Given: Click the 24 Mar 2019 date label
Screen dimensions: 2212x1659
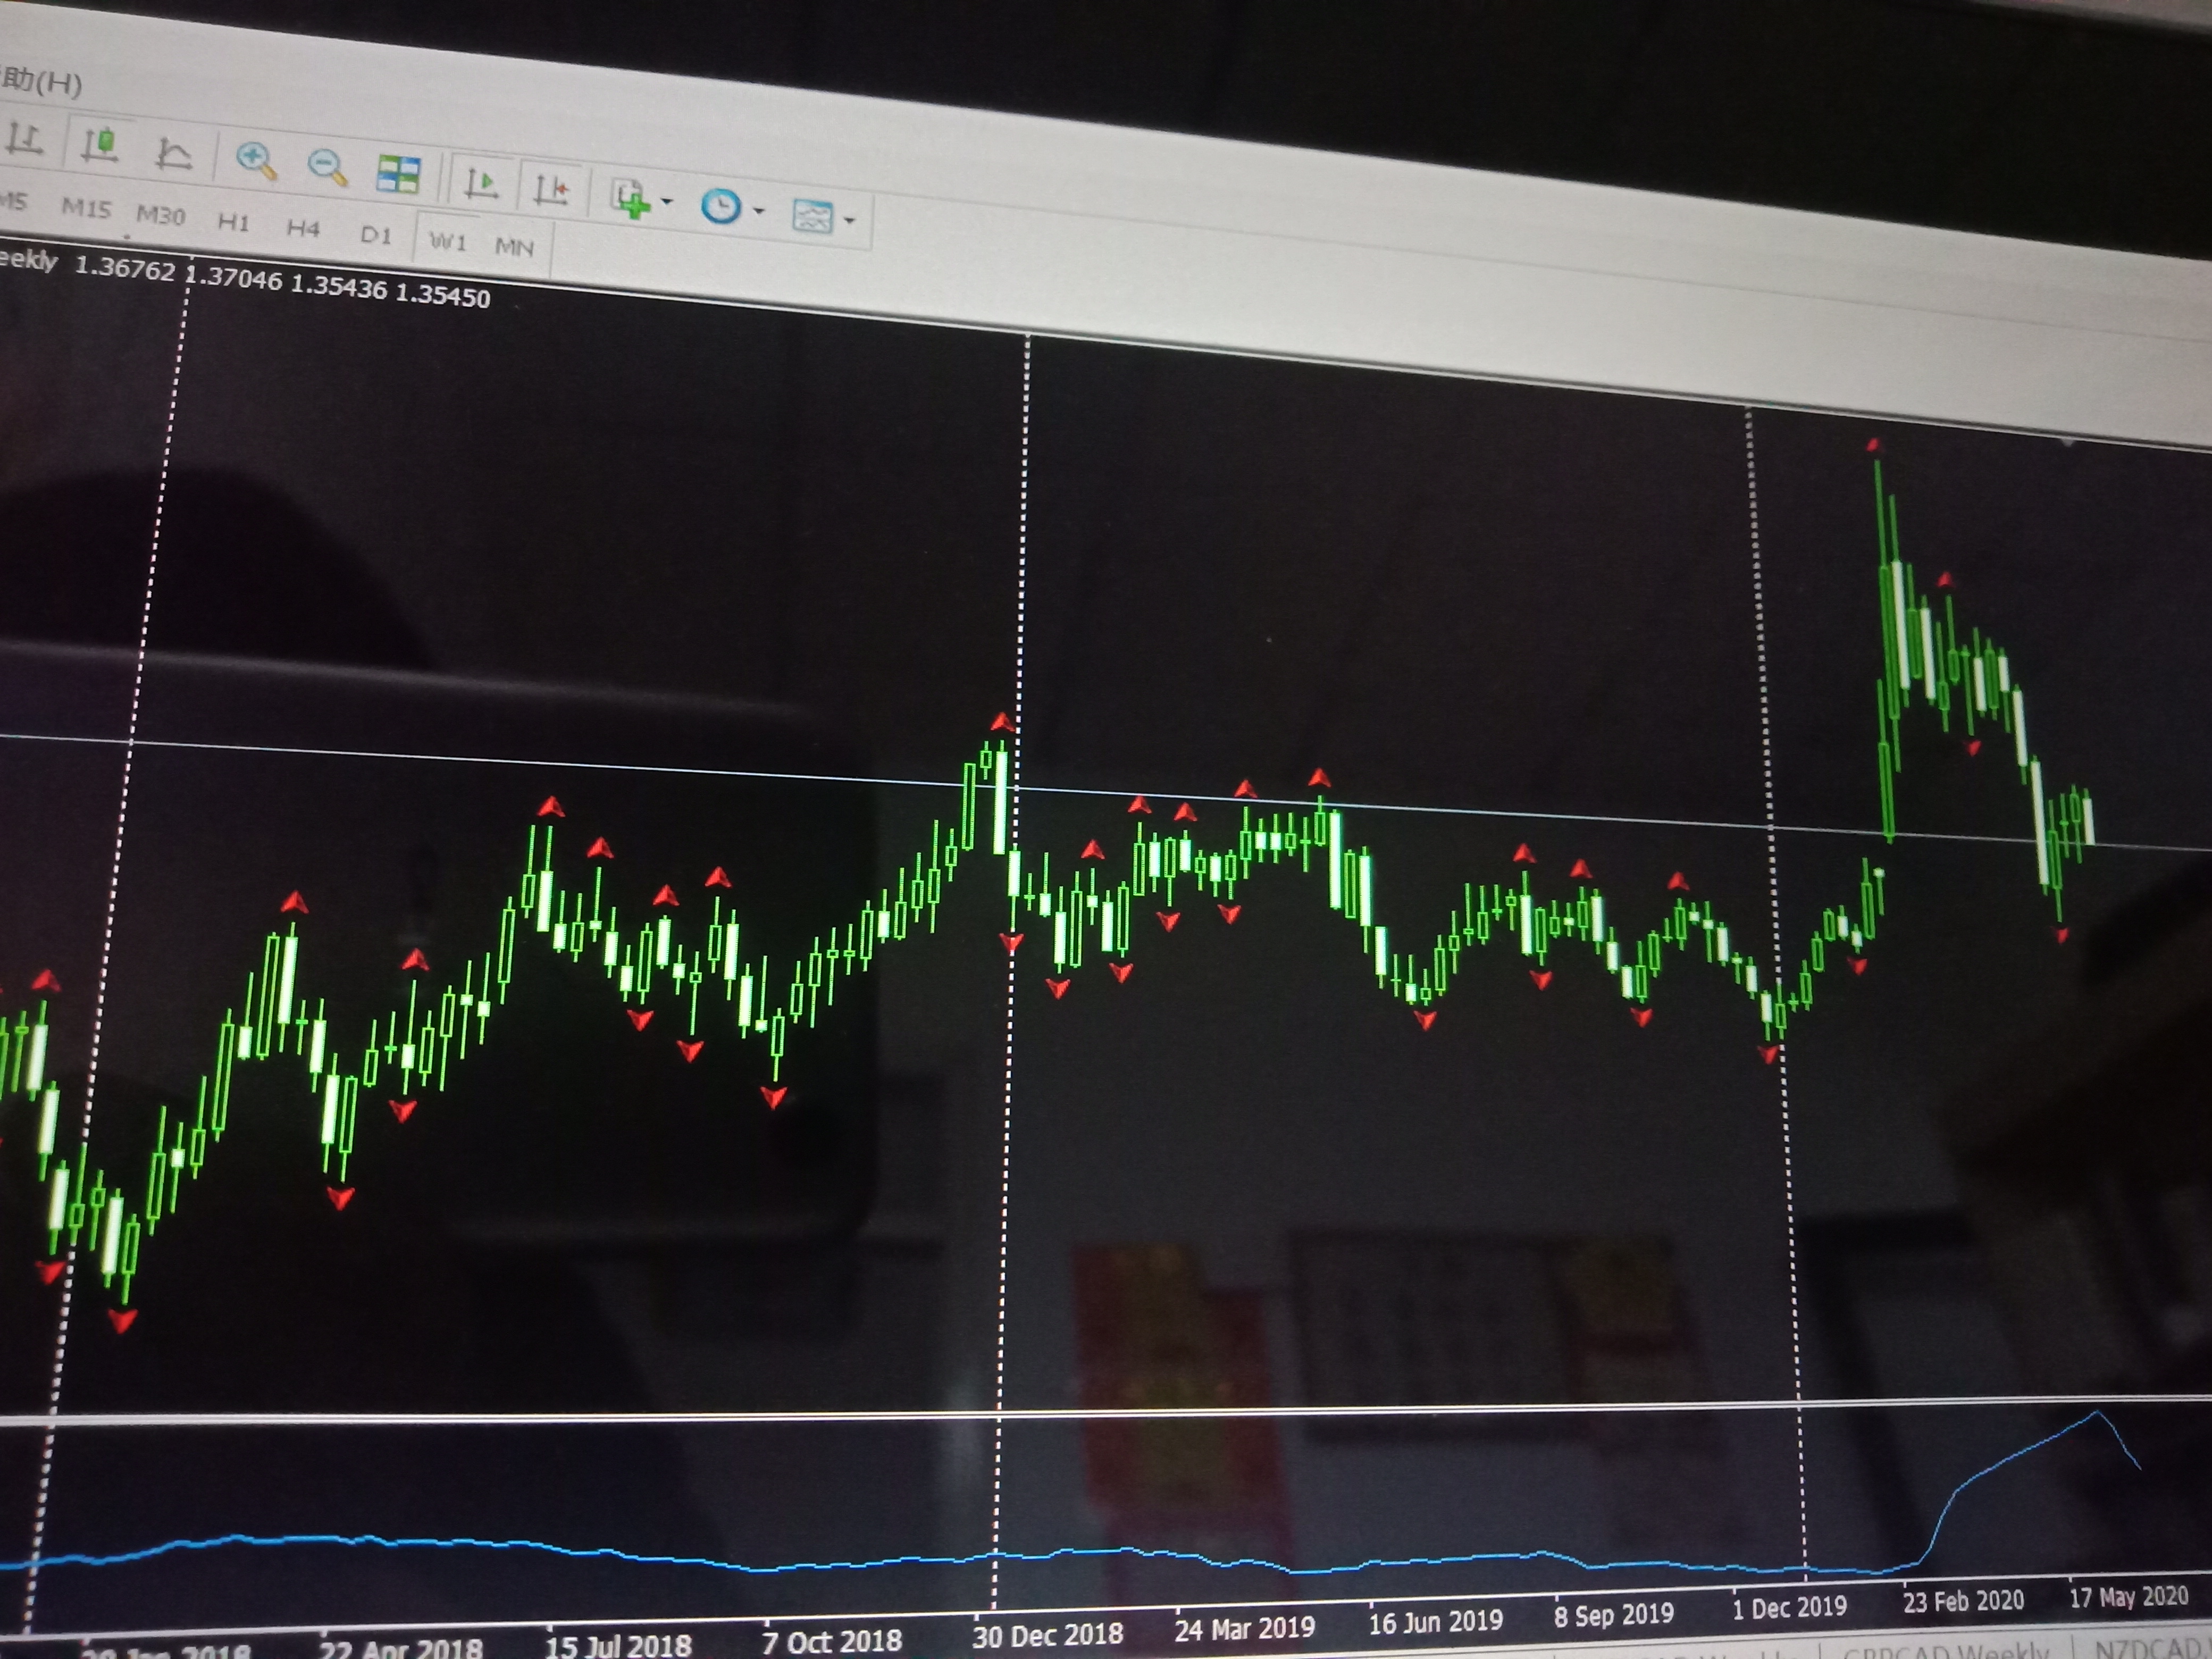Looking at the screenshot, I should 1244,1629.
